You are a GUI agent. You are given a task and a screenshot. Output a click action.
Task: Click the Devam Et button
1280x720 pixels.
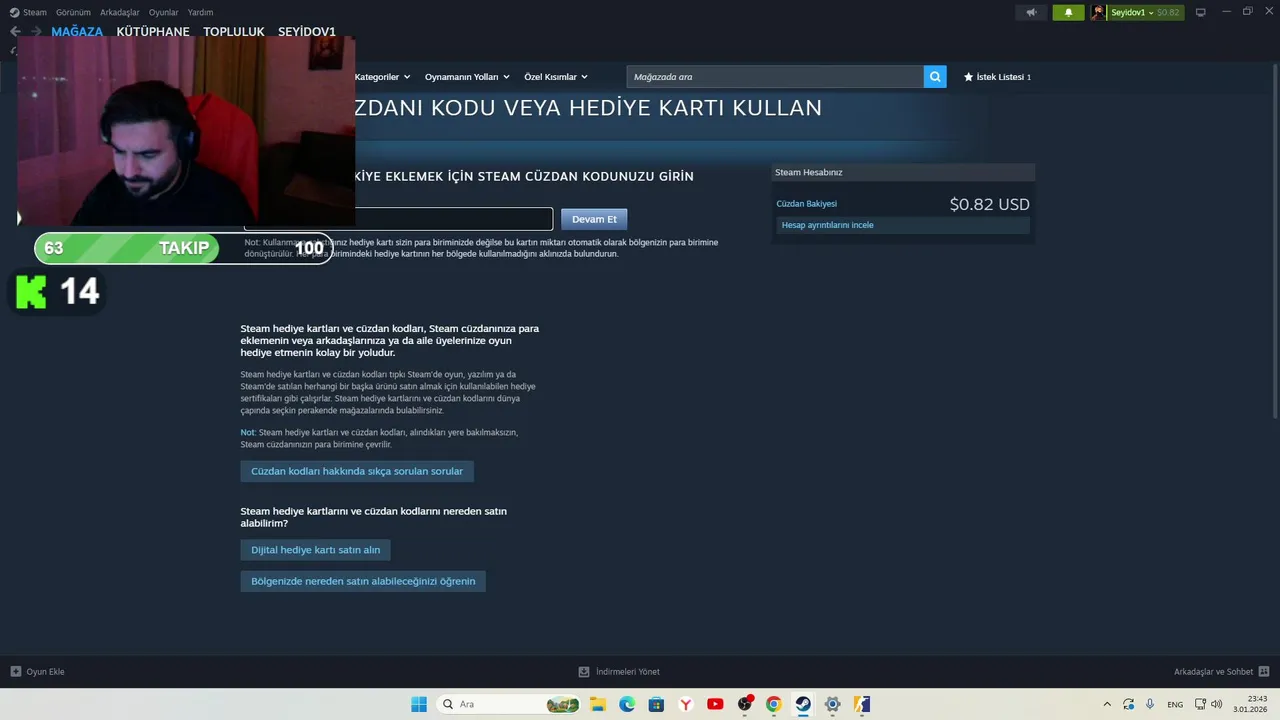pyautogui.click(x=594, y=219)
